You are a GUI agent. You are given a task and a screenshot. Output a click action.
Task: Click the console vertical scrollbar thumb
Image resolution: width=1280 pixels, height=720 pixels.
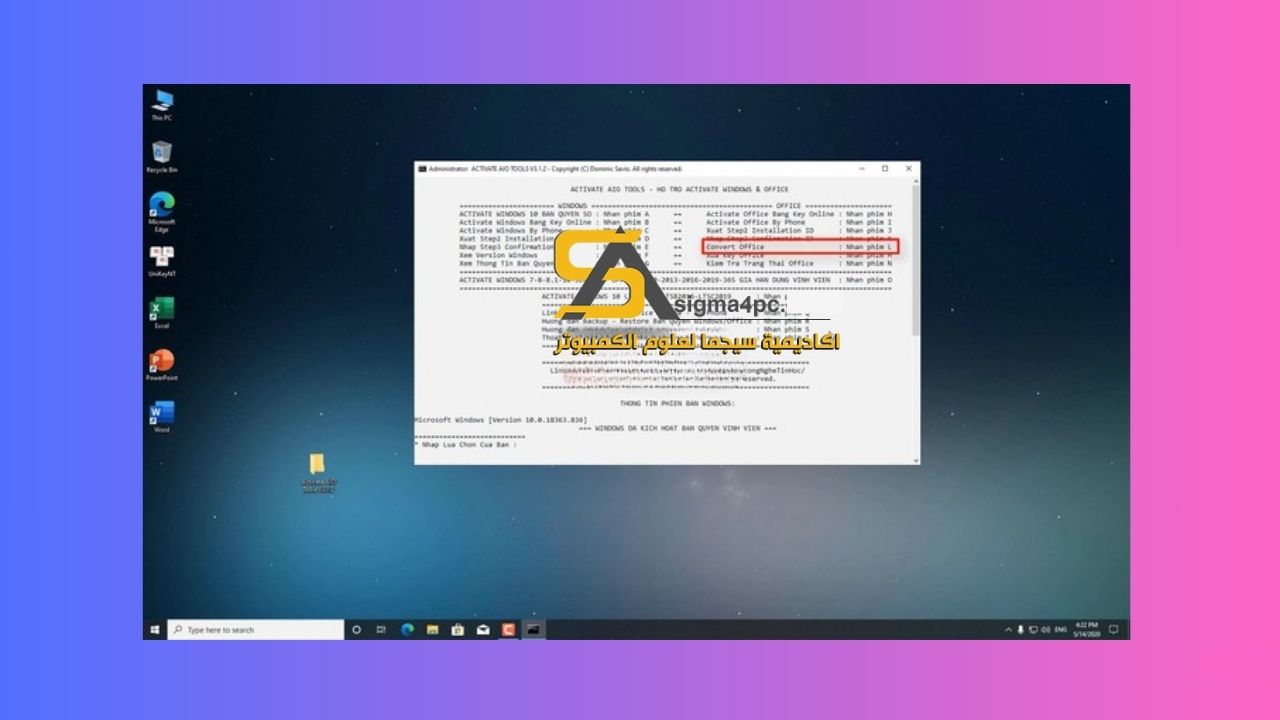click(x=914, y=260)
